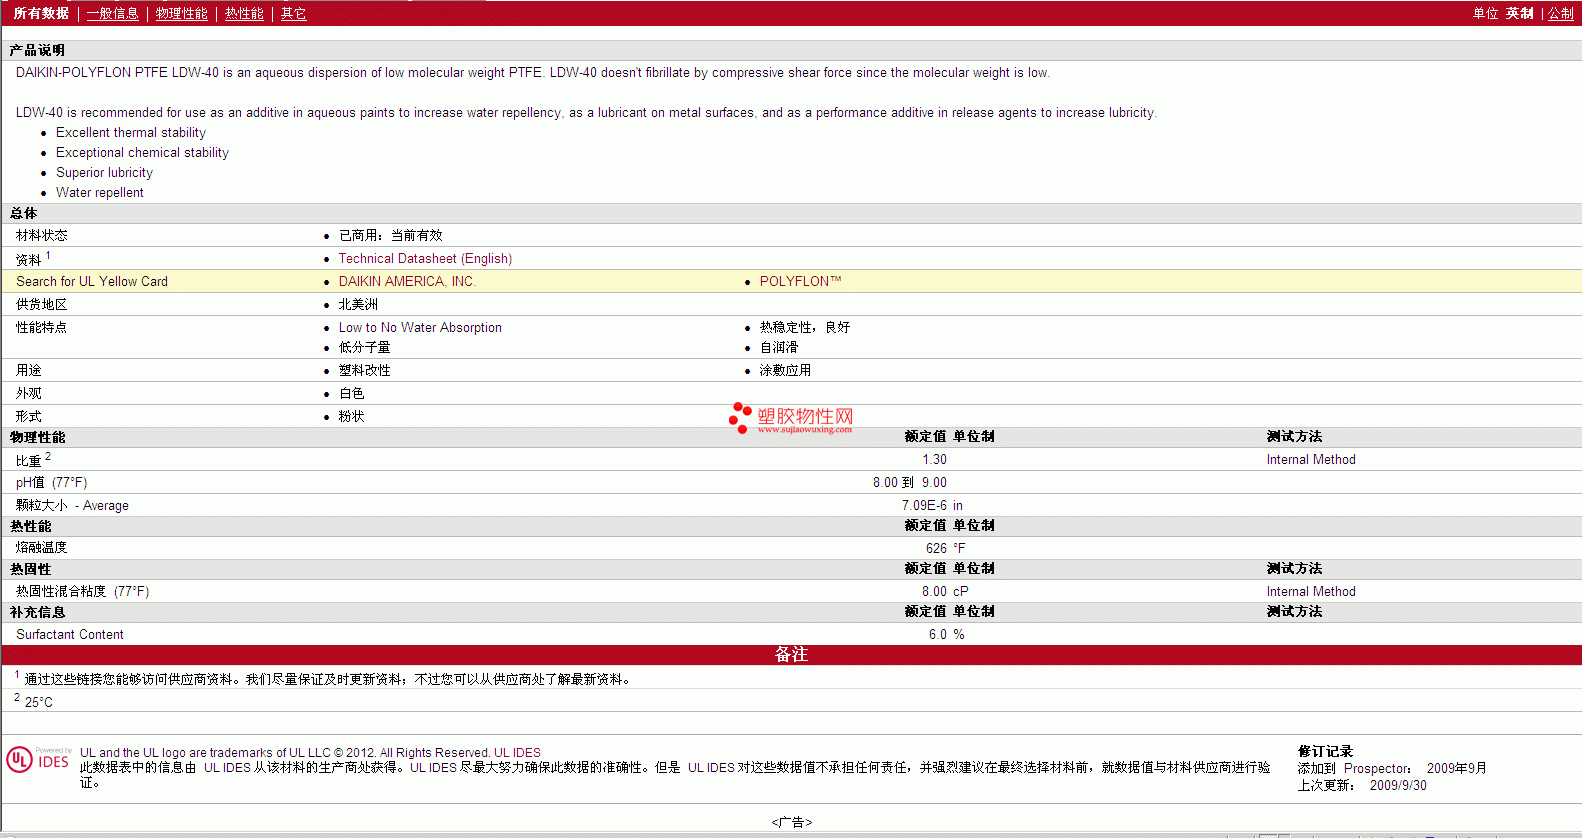This screenshot has height=838, width=1582.
Task: Click the 物理性能 section header in the table
Action: (x=37, y=437)
